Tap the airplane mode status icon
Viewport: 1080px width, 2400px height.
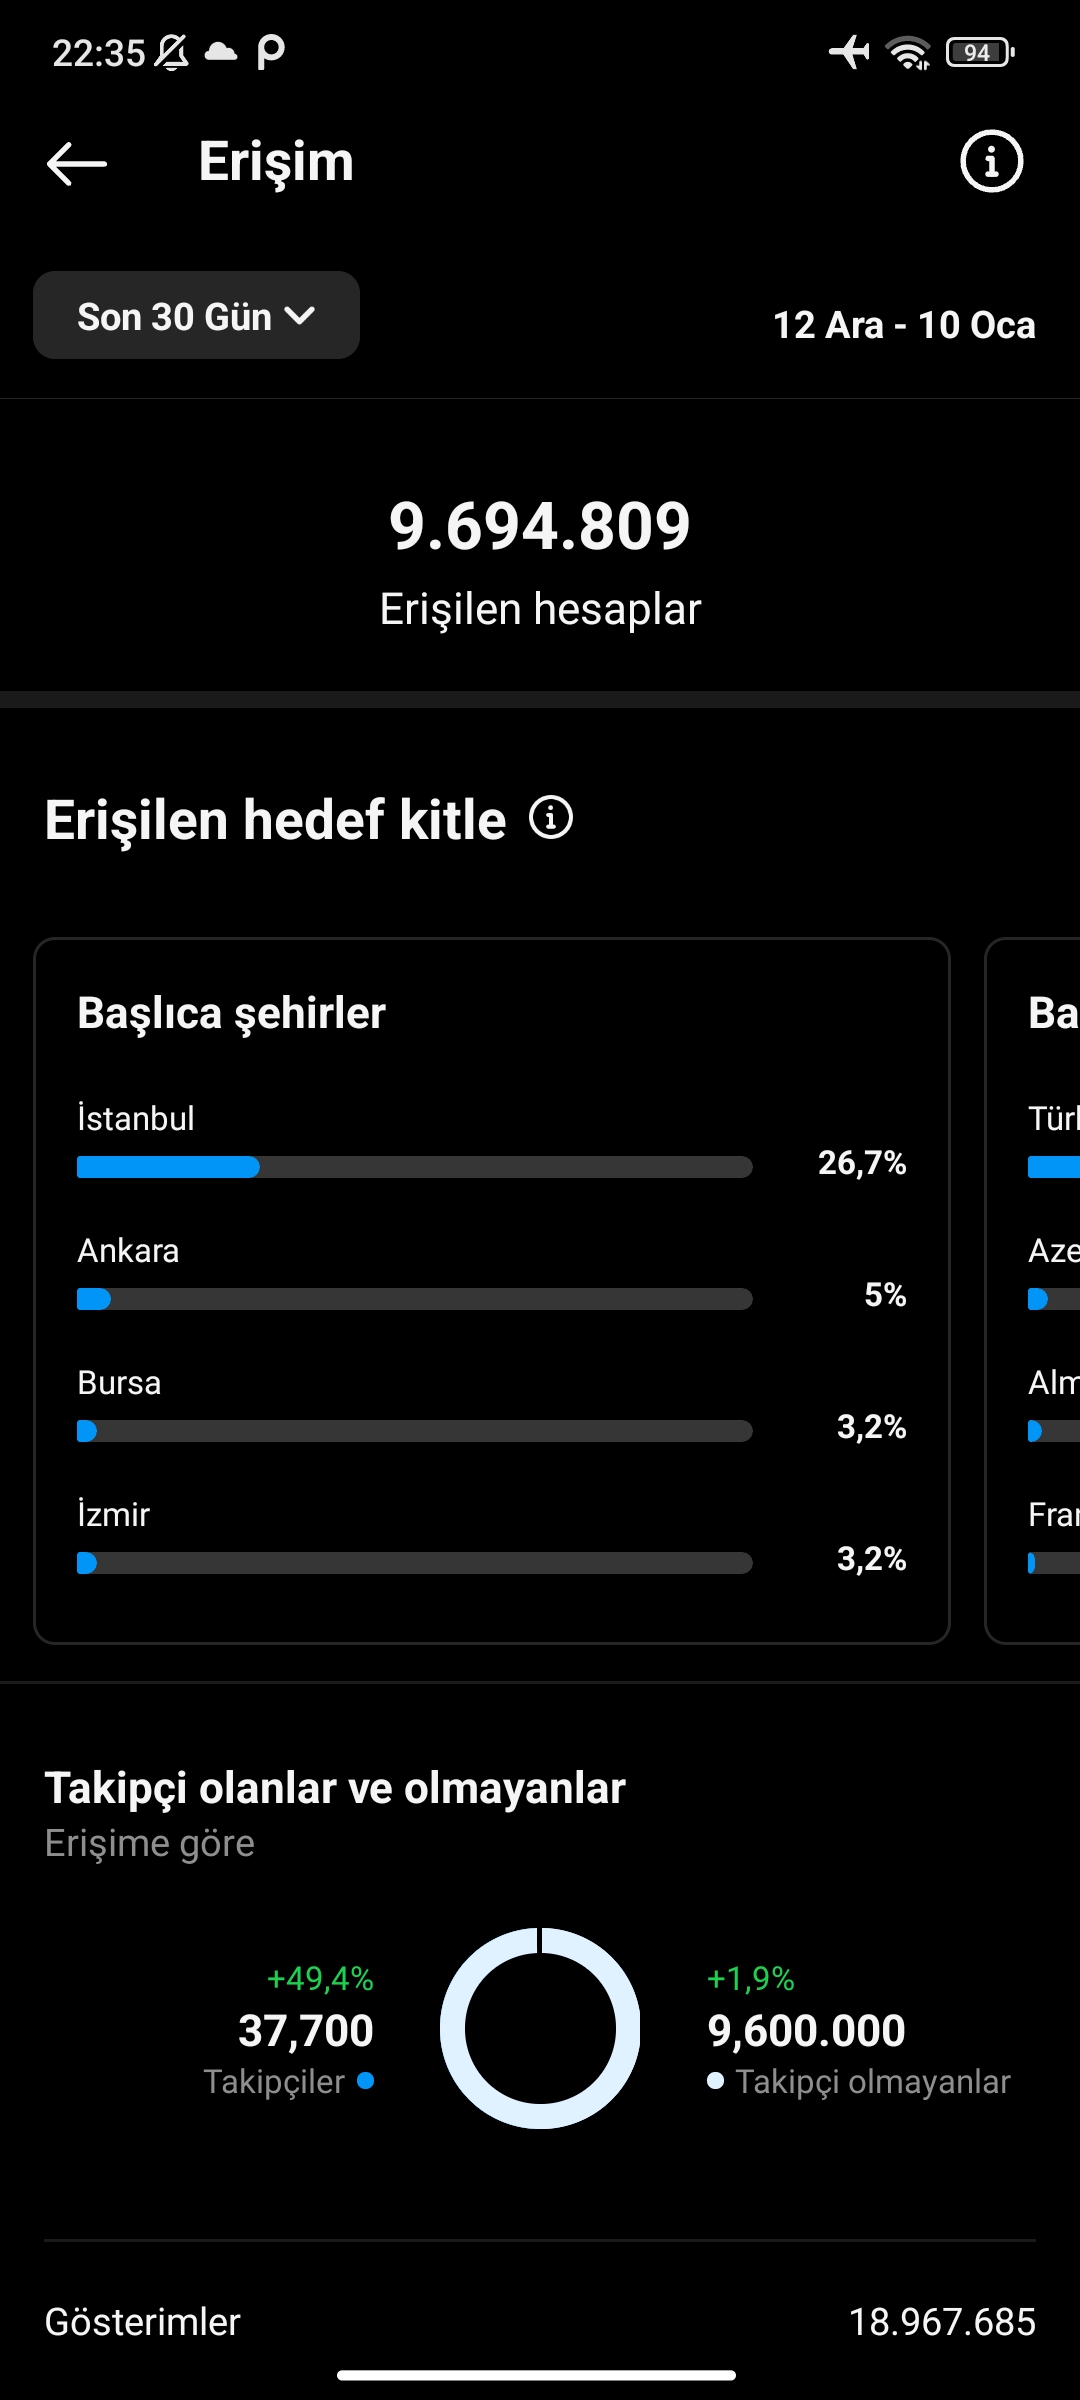849,51
